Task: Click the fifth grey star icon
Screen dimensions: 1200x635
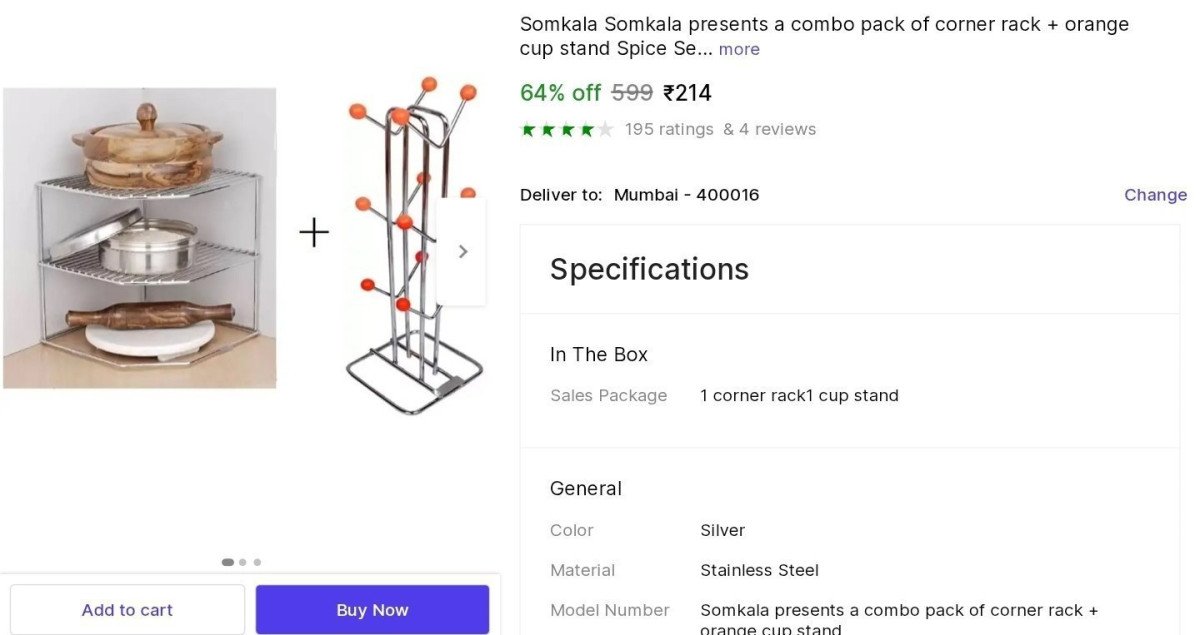Action: [604, 129]
